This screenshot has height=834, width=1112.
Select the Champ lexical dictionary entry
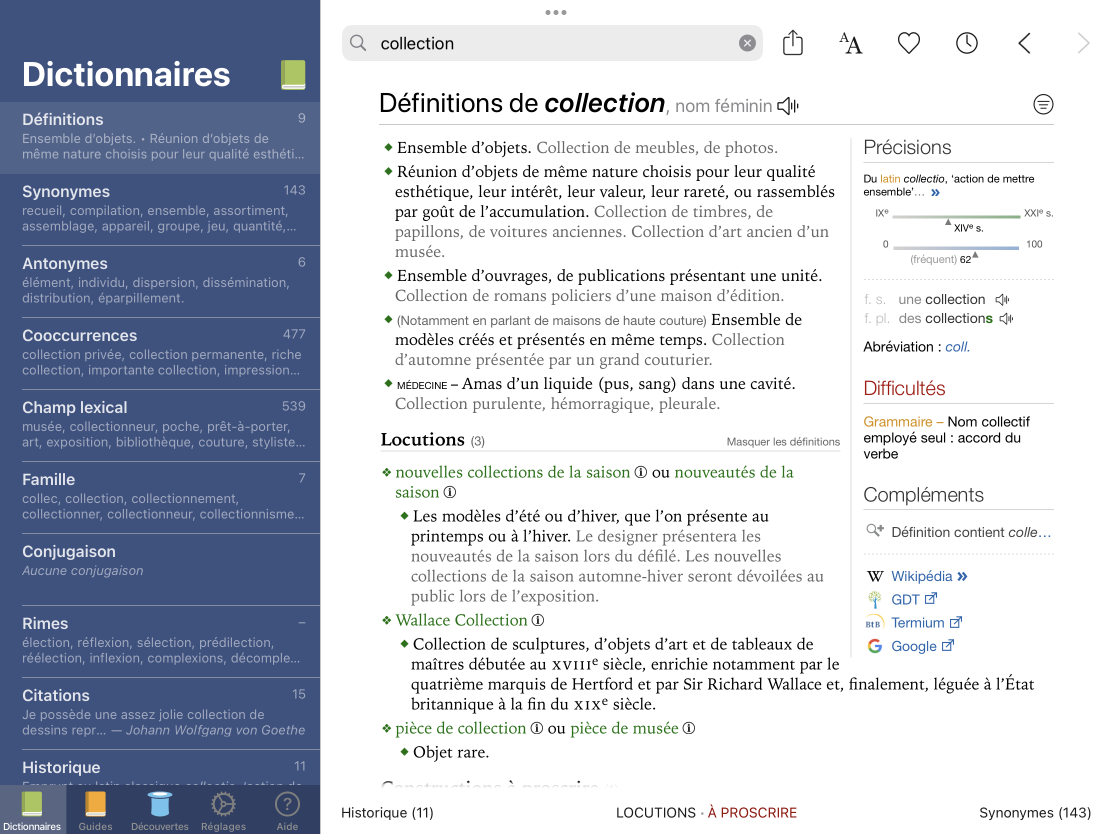(160, 426)
